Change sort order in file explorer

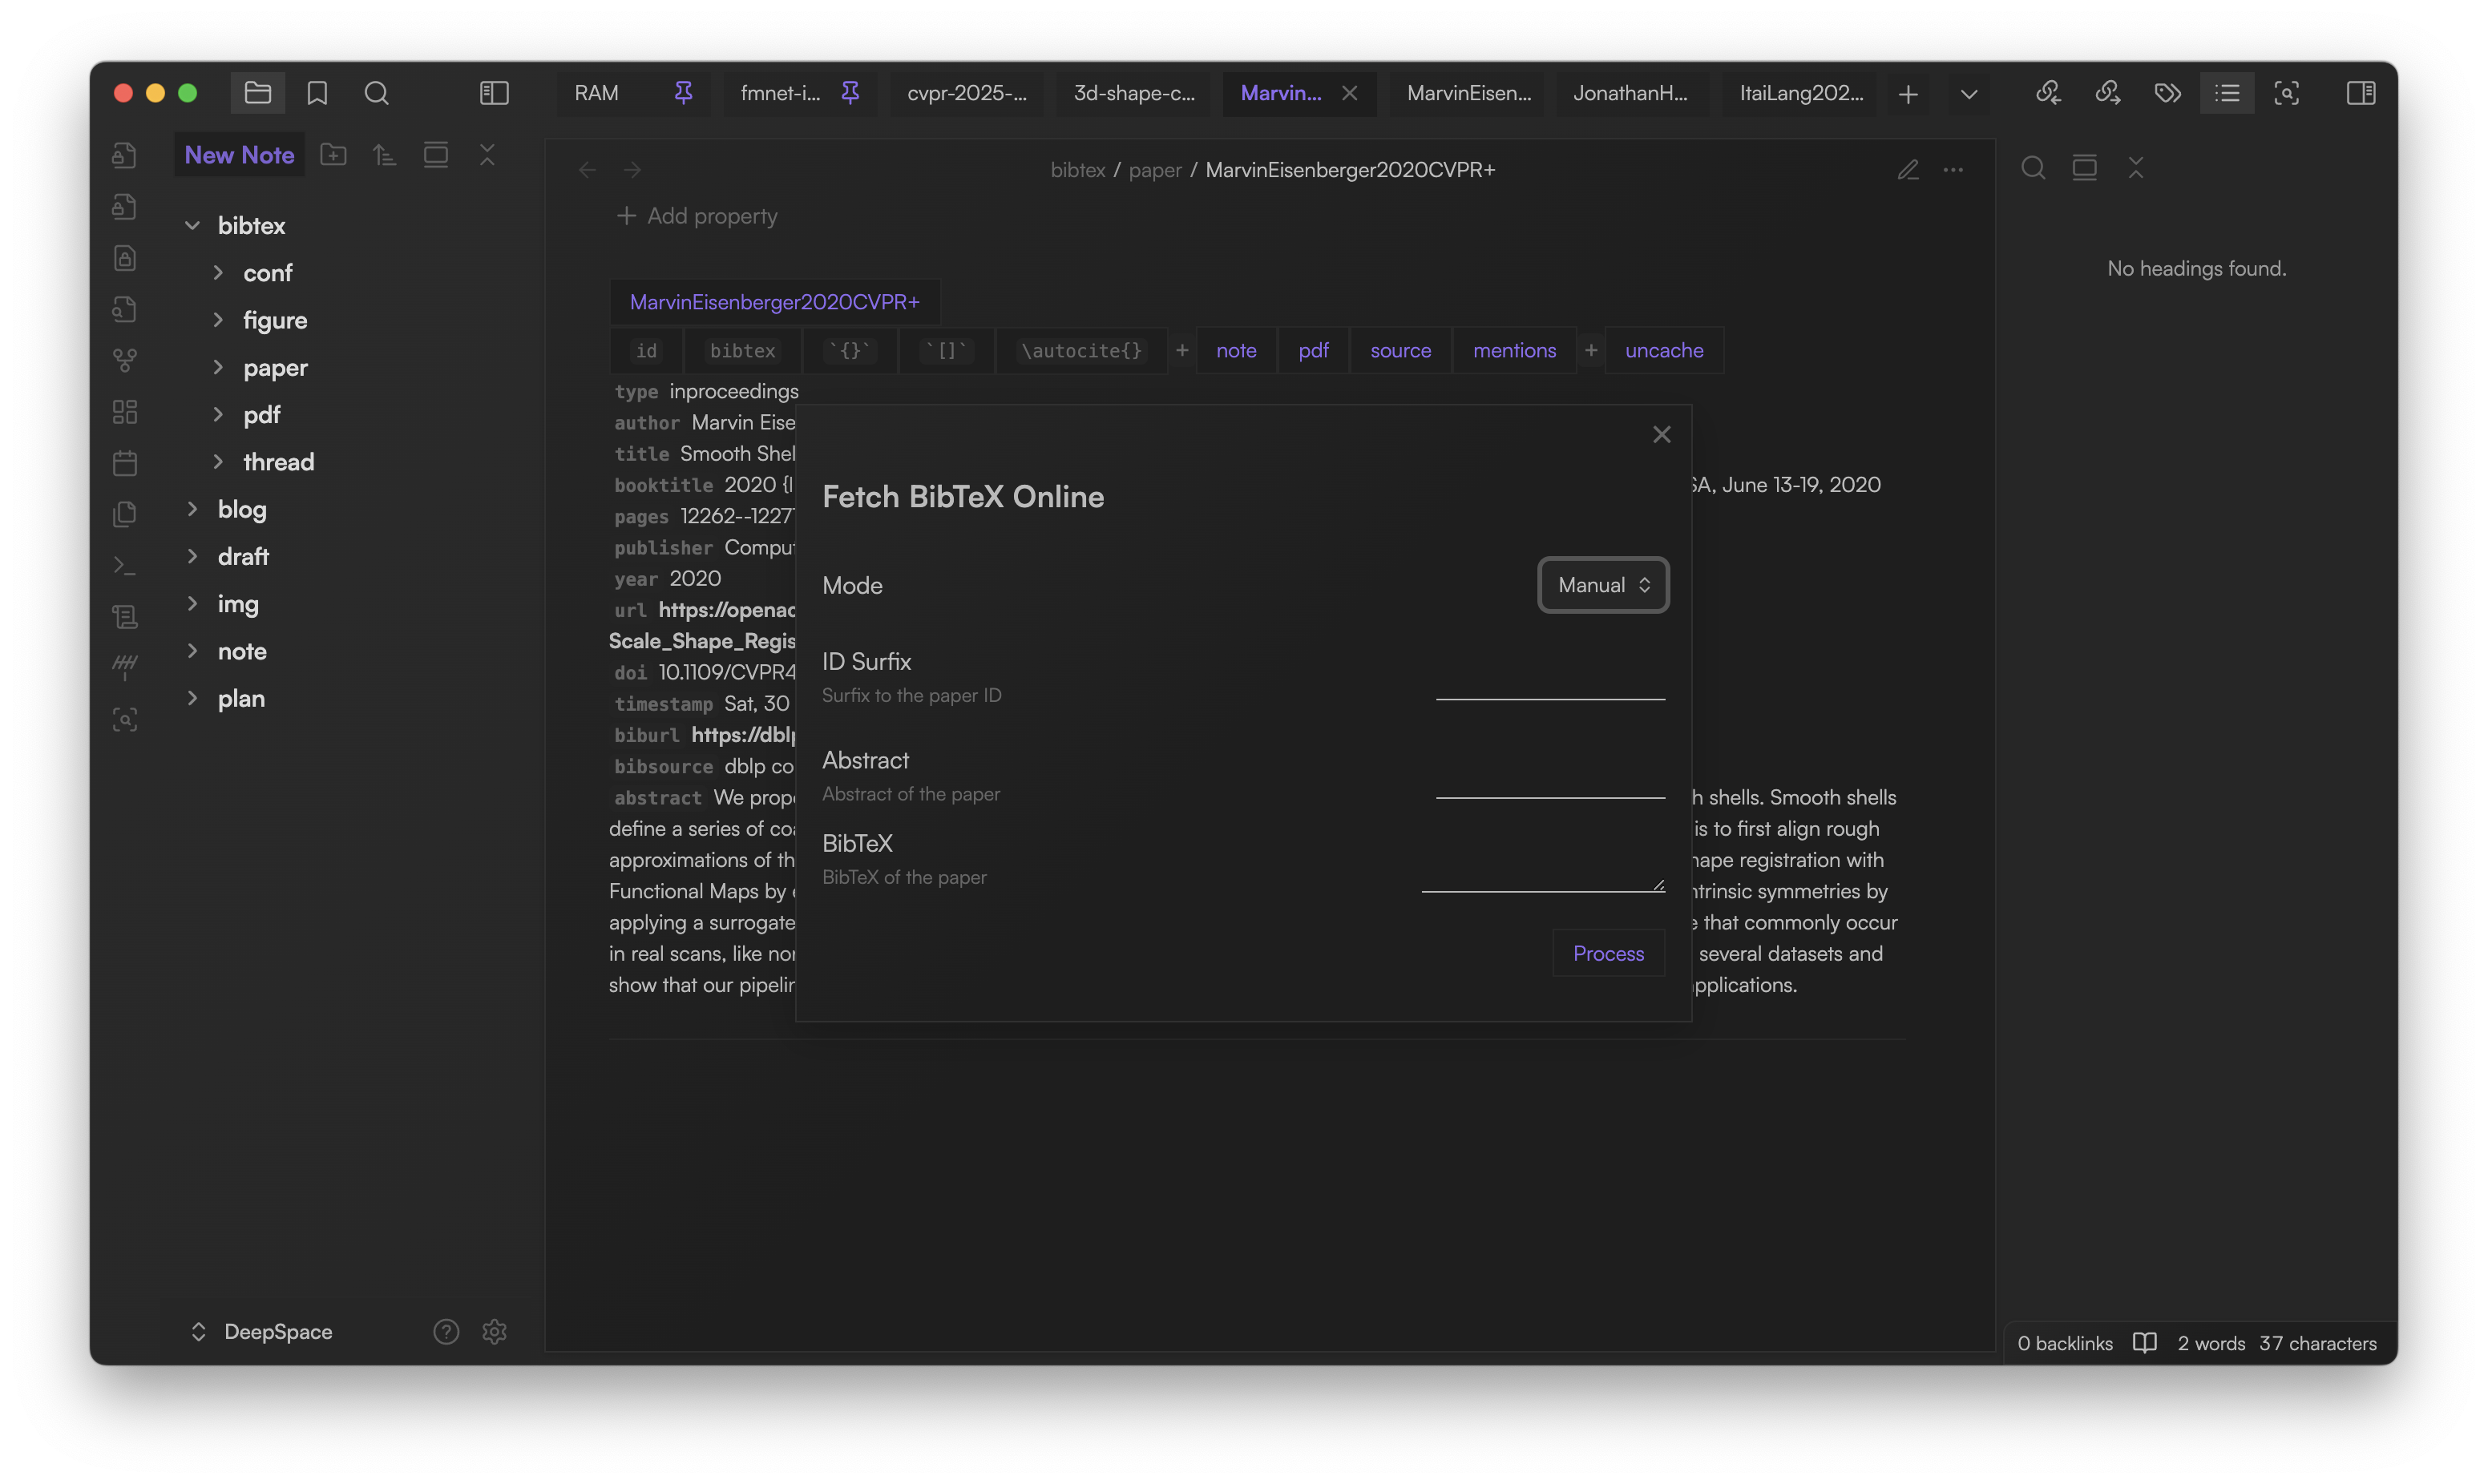384,155
